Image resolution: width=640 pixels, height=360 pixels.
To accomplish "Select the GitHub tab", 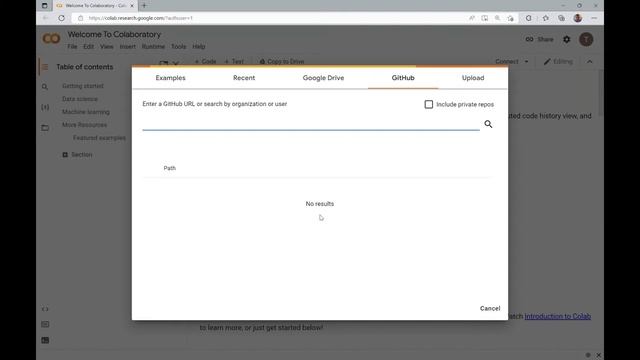I will 403,78.
